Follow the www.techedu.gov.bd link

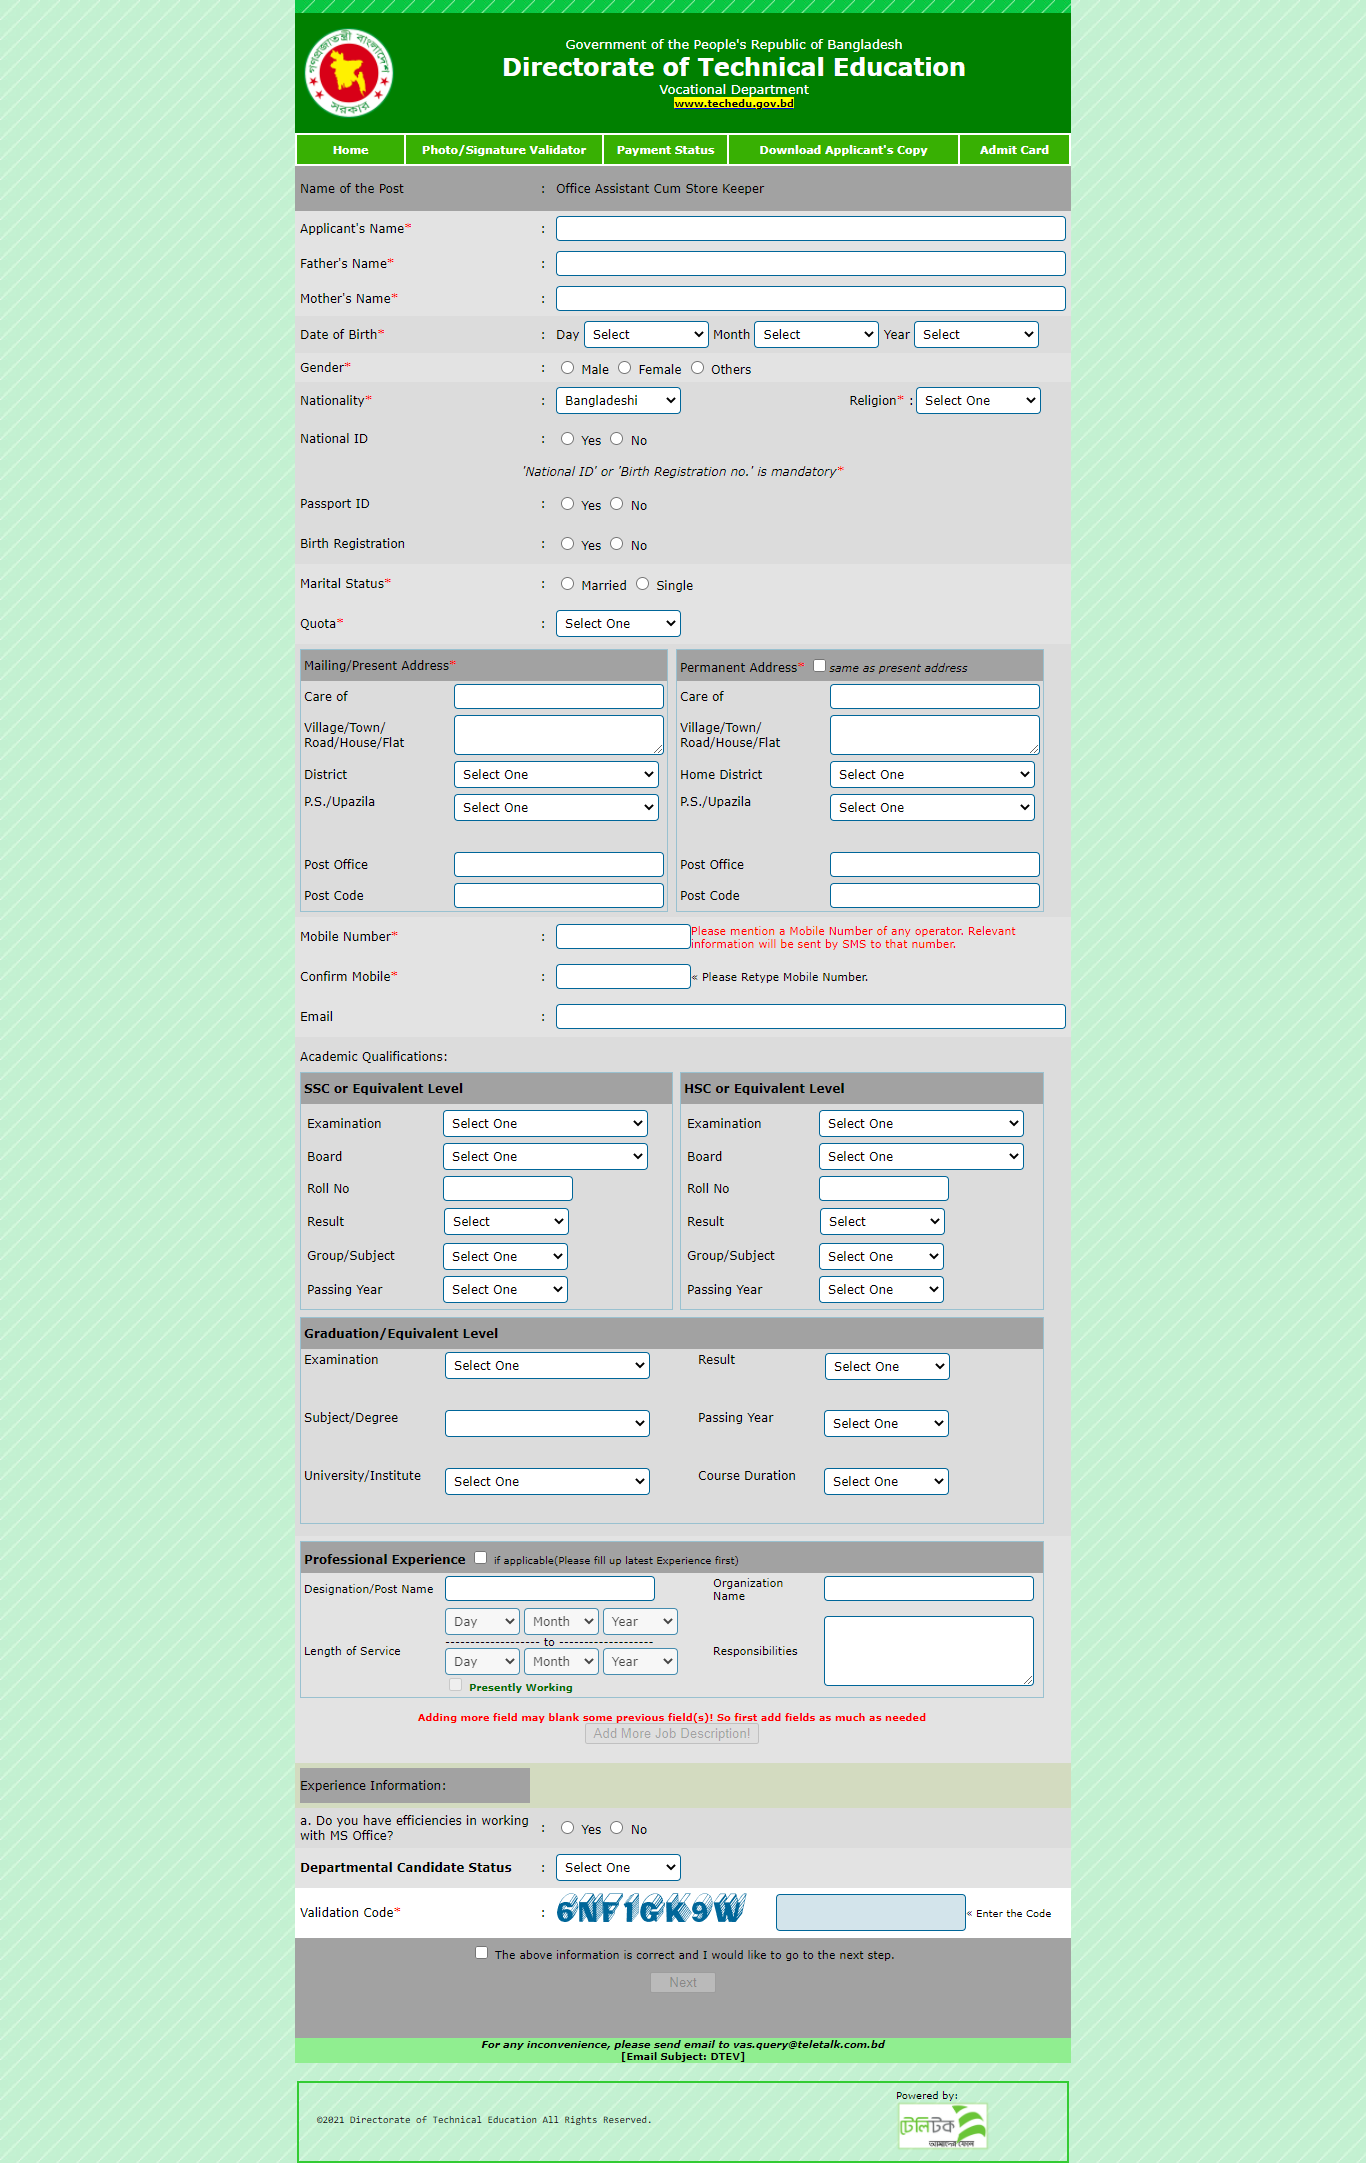tap(734, 103)
